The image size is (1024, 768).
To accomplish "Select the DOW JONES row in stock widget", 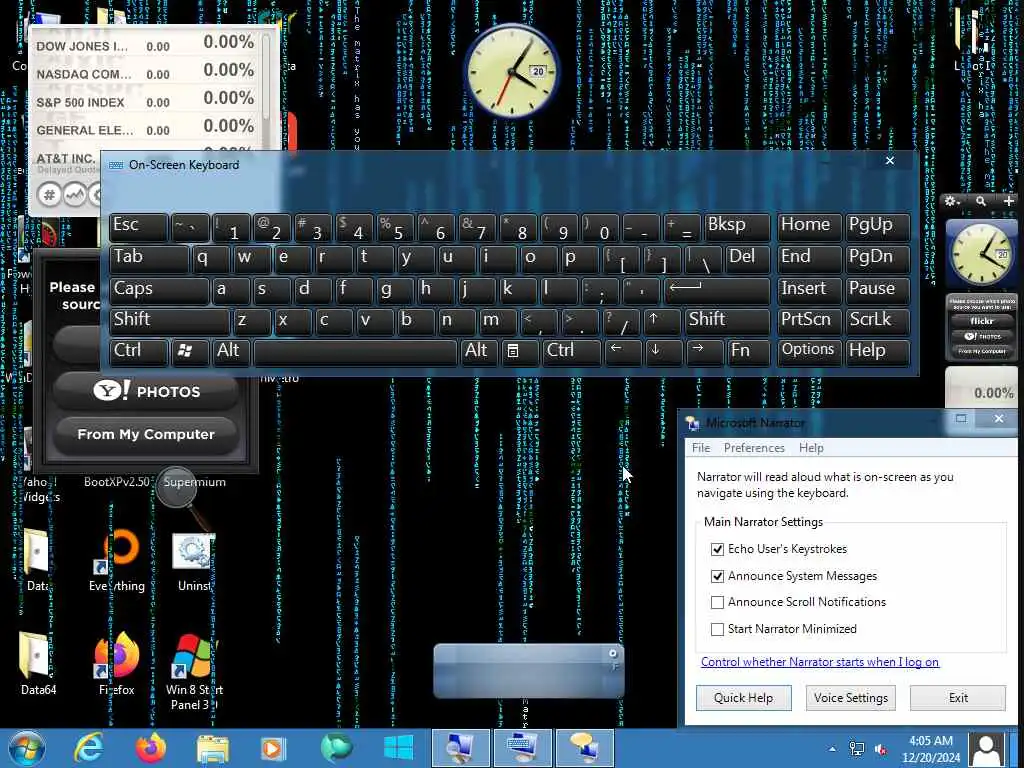I will coord(145,44).
